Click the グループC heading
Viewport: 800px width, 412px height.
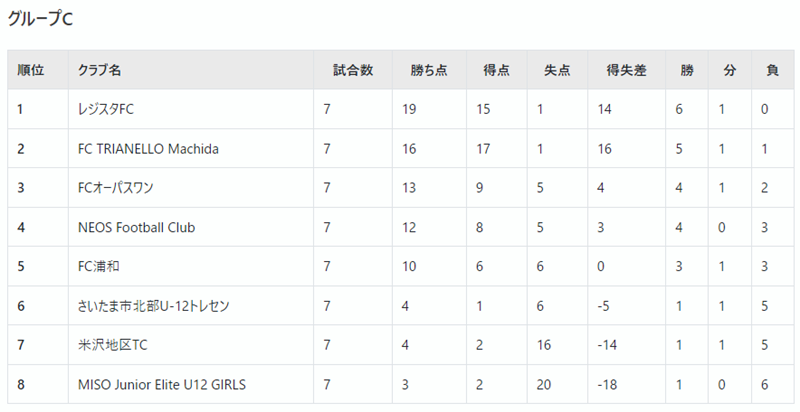tap(40, 19)
